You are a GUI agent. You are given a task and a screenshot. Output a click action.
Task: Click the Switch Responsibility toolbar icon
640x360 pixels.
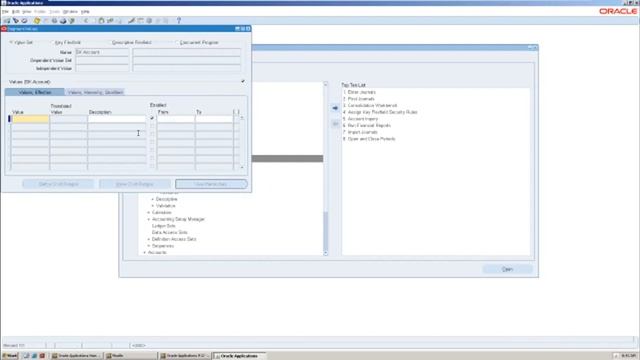54,20
